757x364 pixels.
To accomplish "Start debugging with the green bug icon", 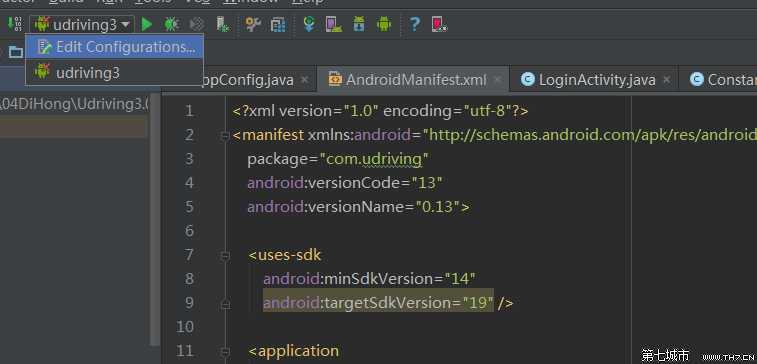I will [x=171, y=24].
